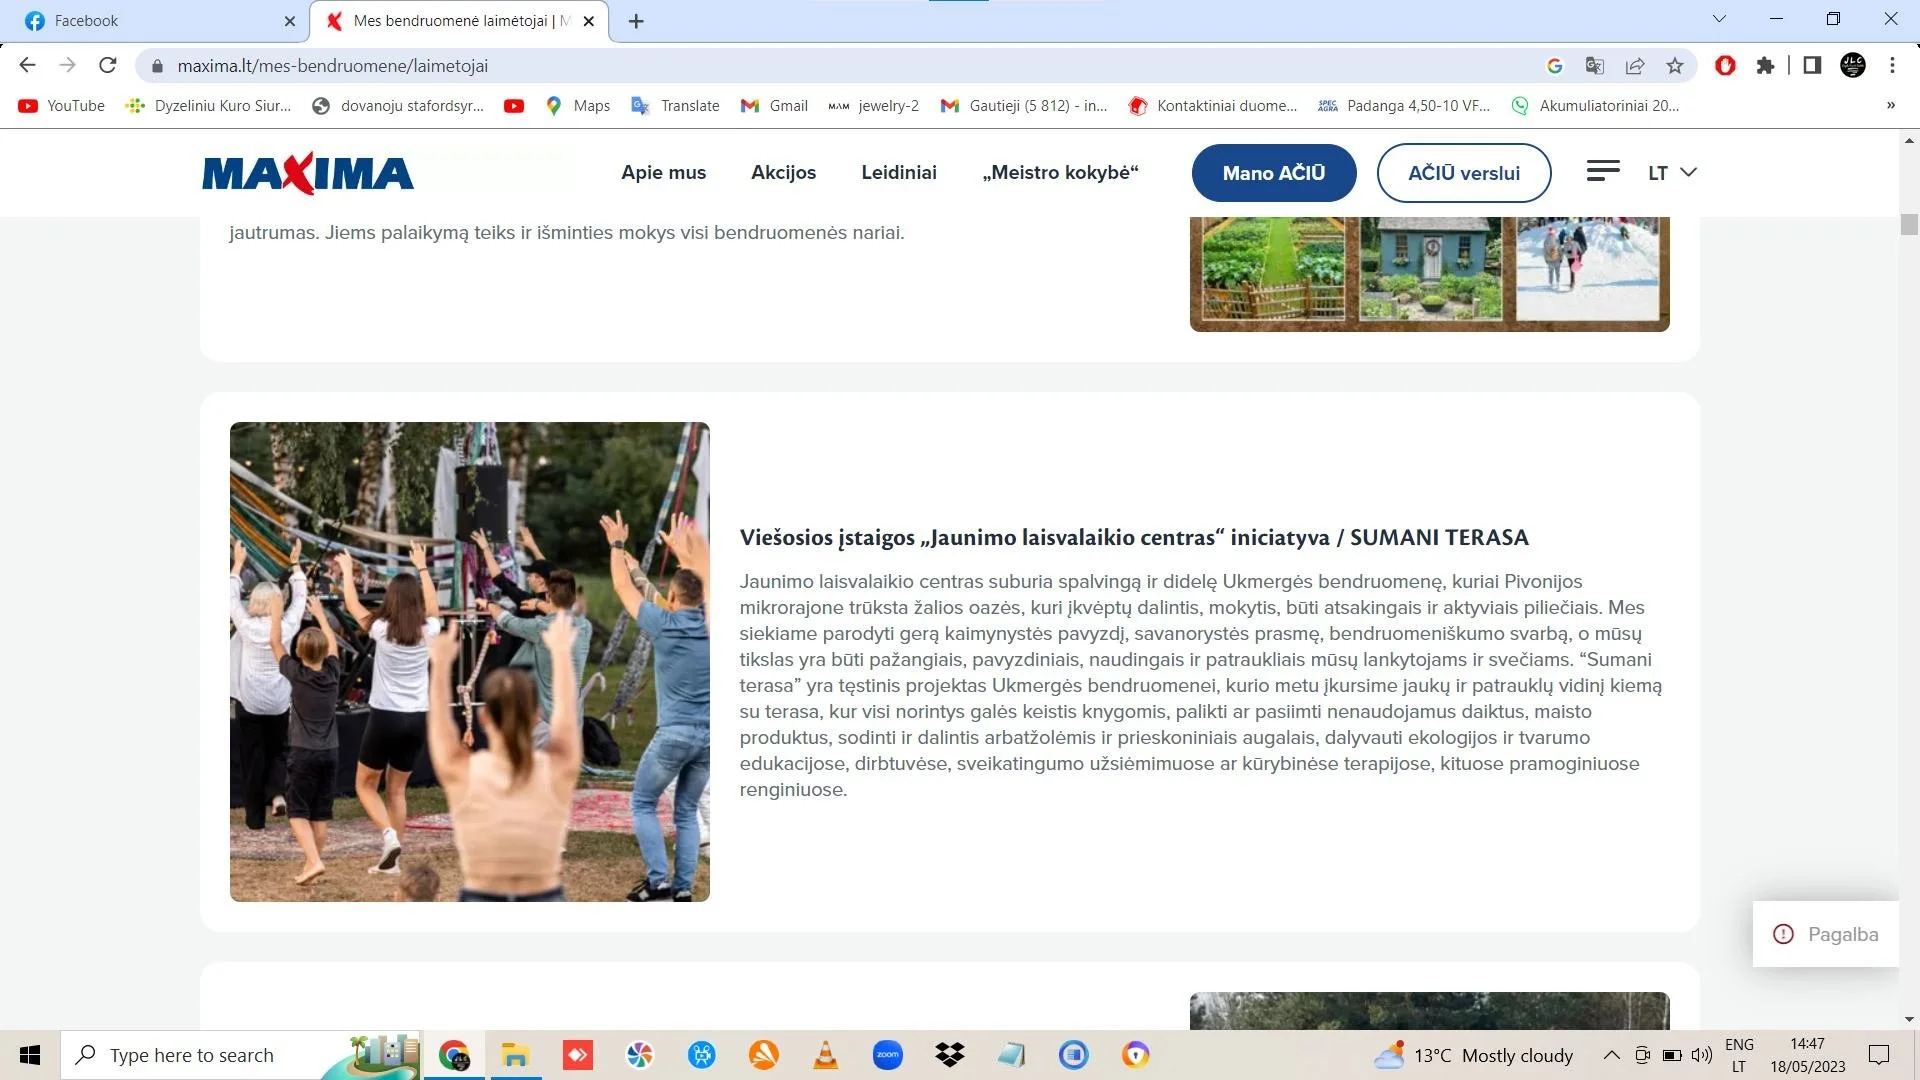Open the Apie mus menu item
This screenshot has height=1080, width=1920.
click(663, 173)
